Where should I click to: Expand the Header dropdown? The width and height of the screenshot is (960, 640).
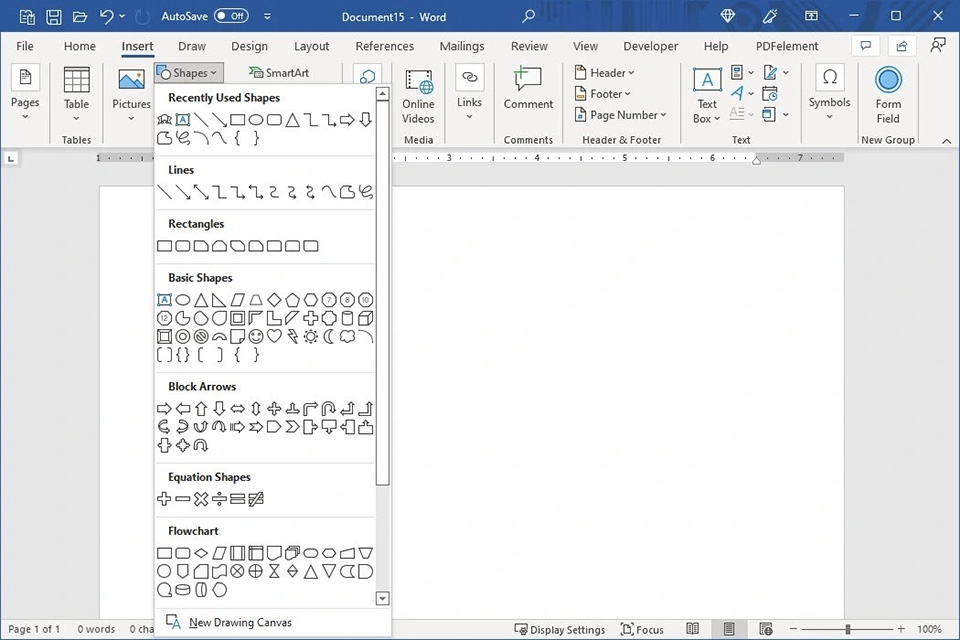[606, 73]
